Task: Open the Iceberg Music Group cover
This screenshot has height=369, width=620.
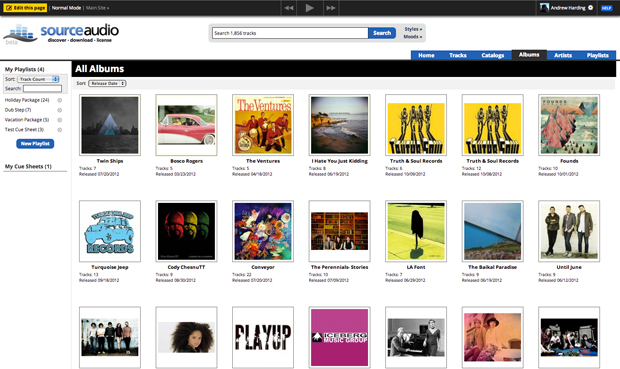Action: point(339,337)
